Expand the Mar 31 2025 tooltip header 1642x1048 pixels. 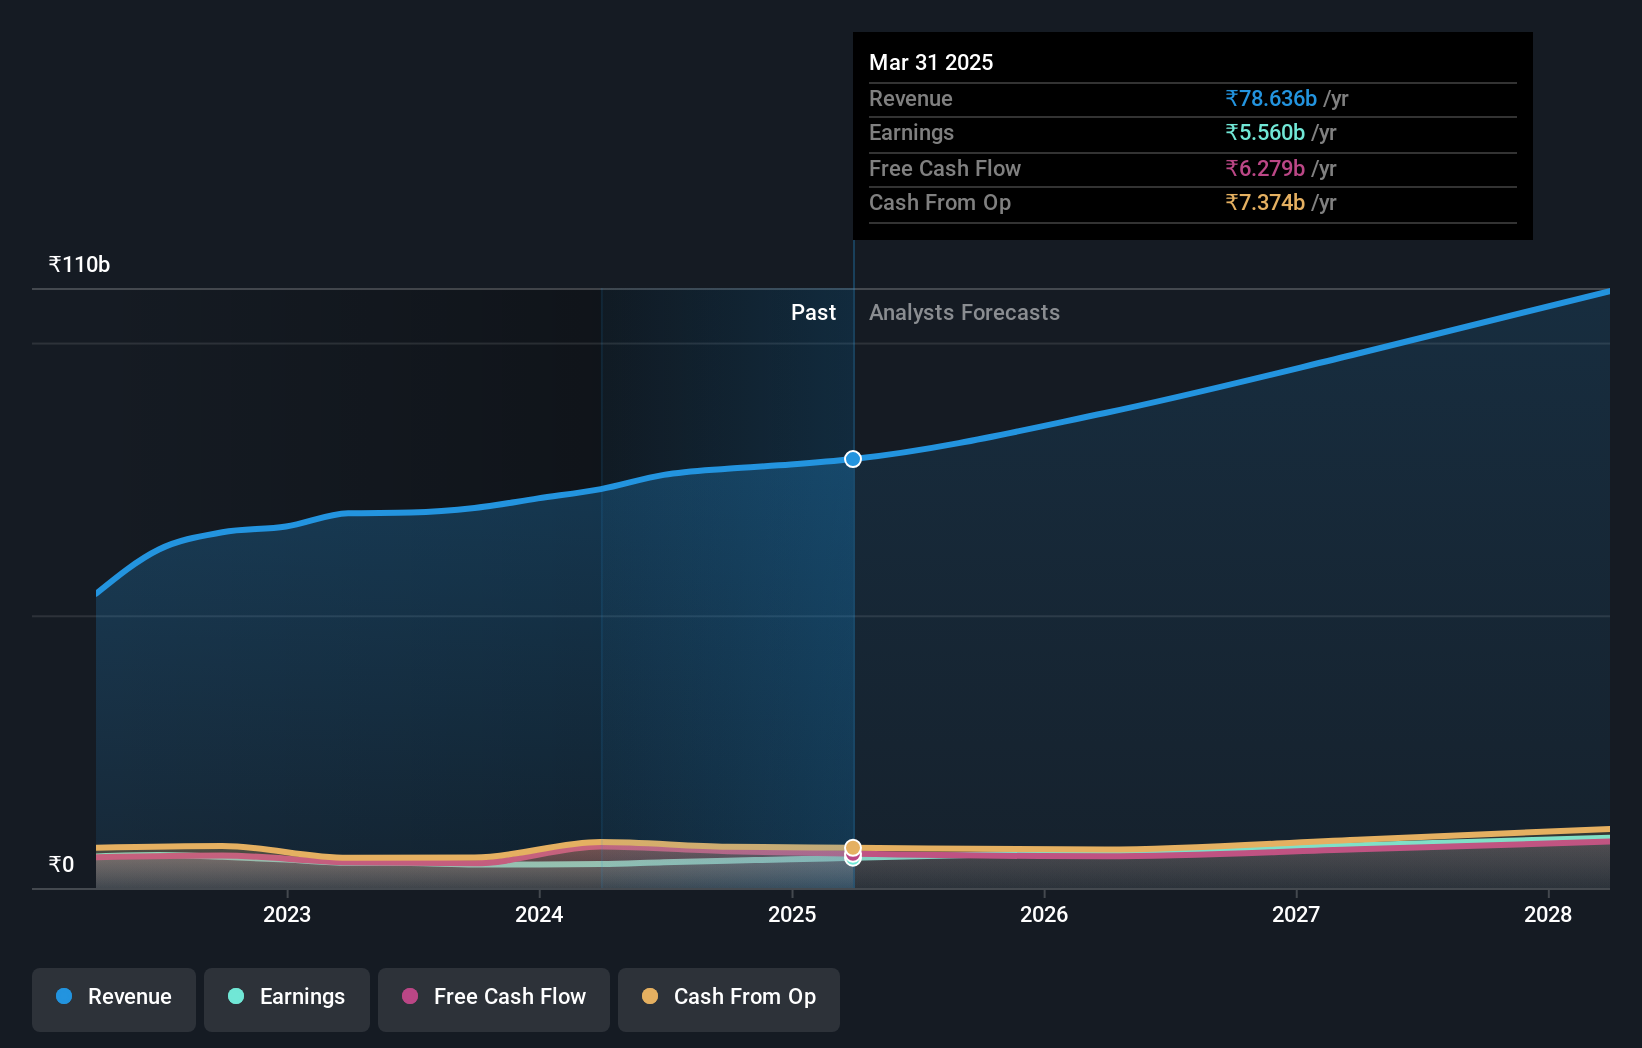coord(931,62)
